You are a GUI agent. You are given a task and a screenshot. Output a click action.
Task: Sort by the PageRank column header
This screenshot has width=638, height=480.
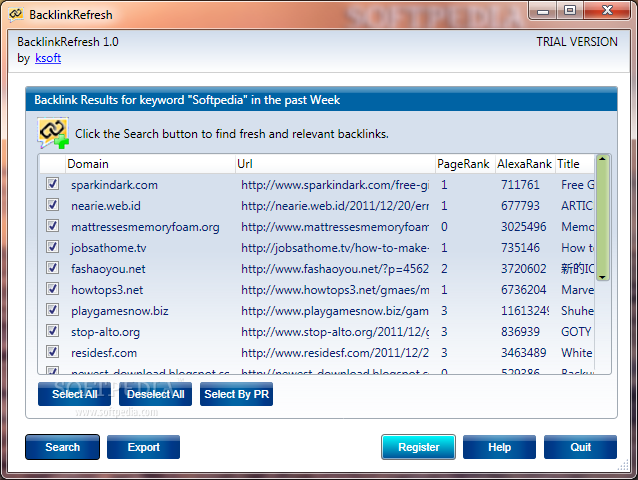coord(465,164)
